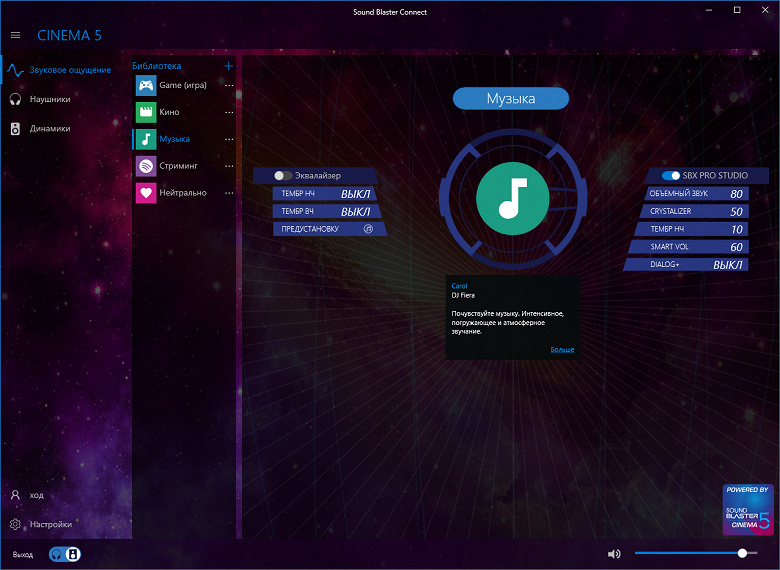Open more options for Кино profile
780x570 pixels.
pos(229,112)
